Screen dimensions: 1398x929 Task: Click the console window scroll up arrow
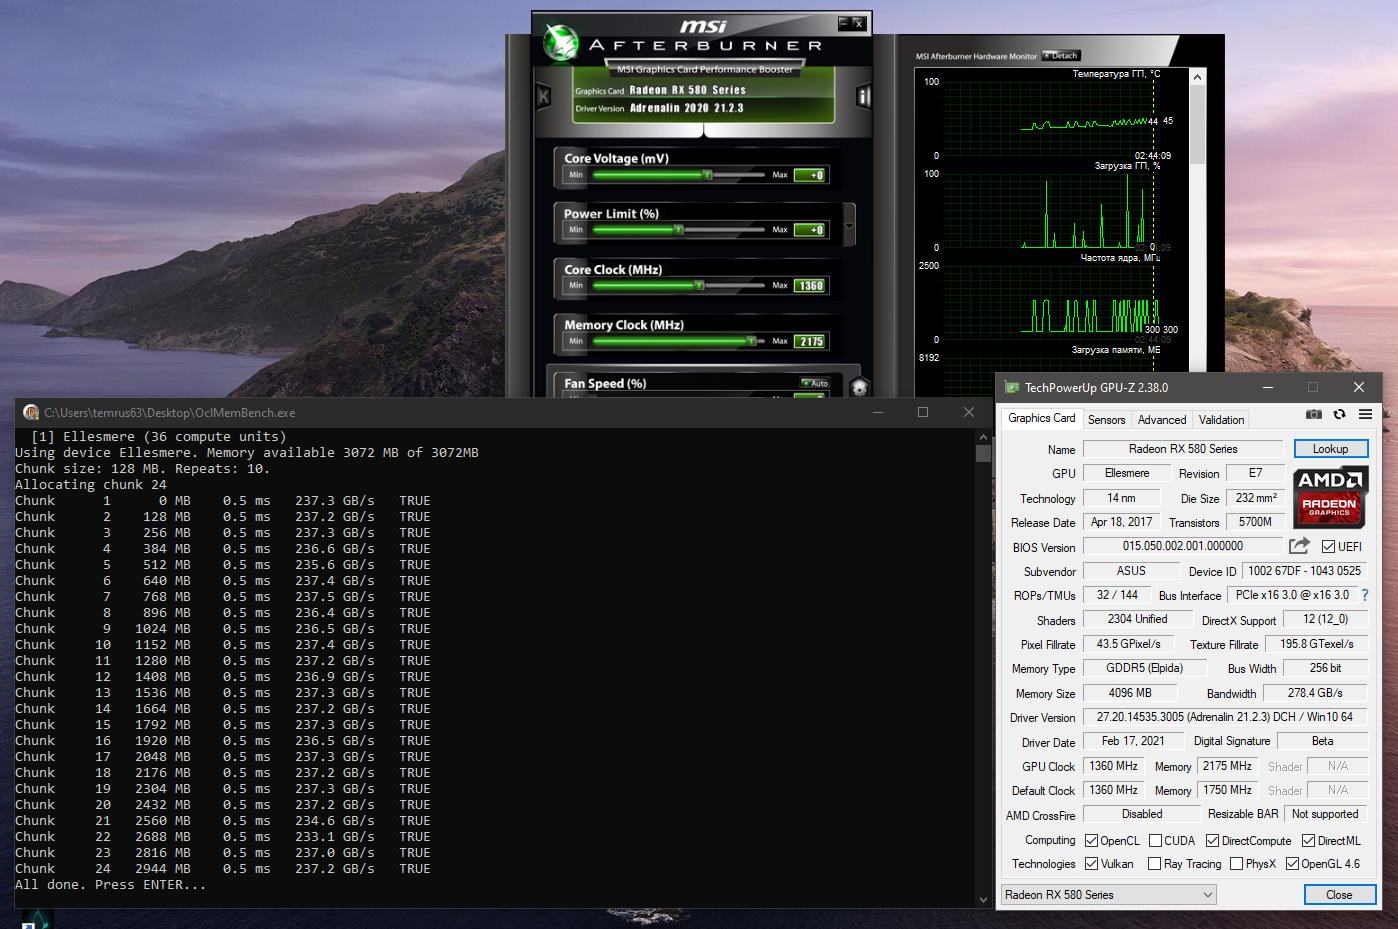tap(983, 437)
